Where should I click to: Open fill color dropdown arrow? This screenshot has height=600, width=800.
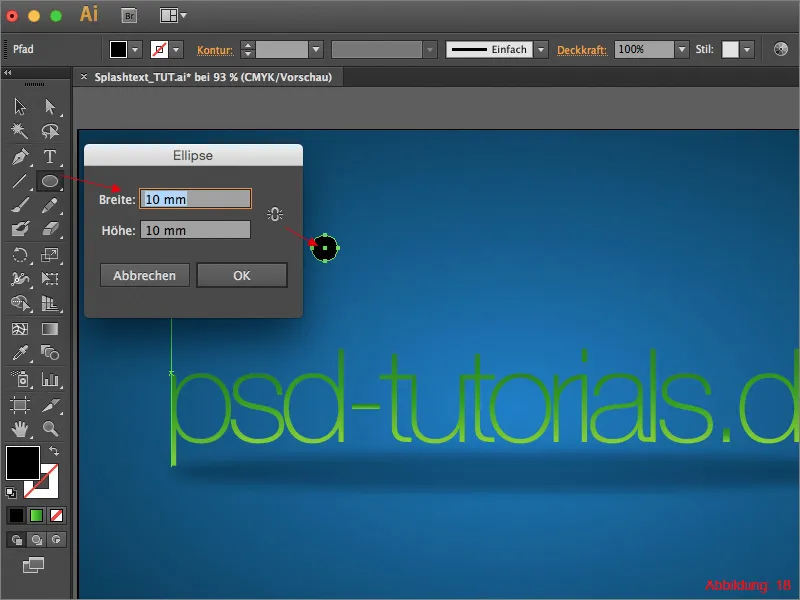point(135,49)
